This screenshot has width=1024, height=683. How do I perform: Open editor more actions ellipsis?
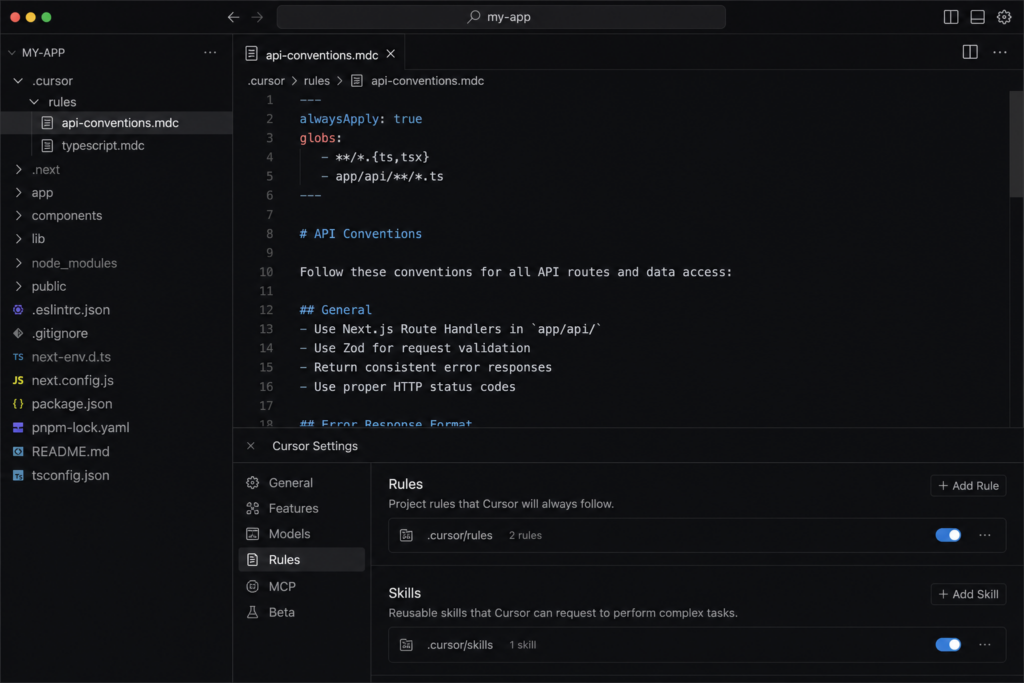999,52
